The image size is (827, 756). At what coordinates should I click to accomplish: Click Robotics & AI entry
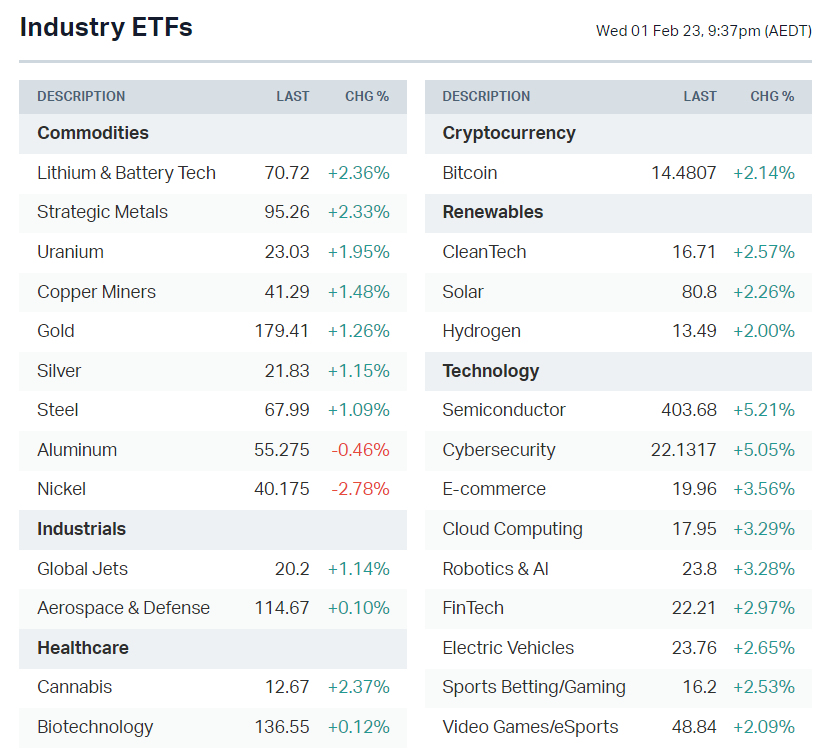click(495, 569)
